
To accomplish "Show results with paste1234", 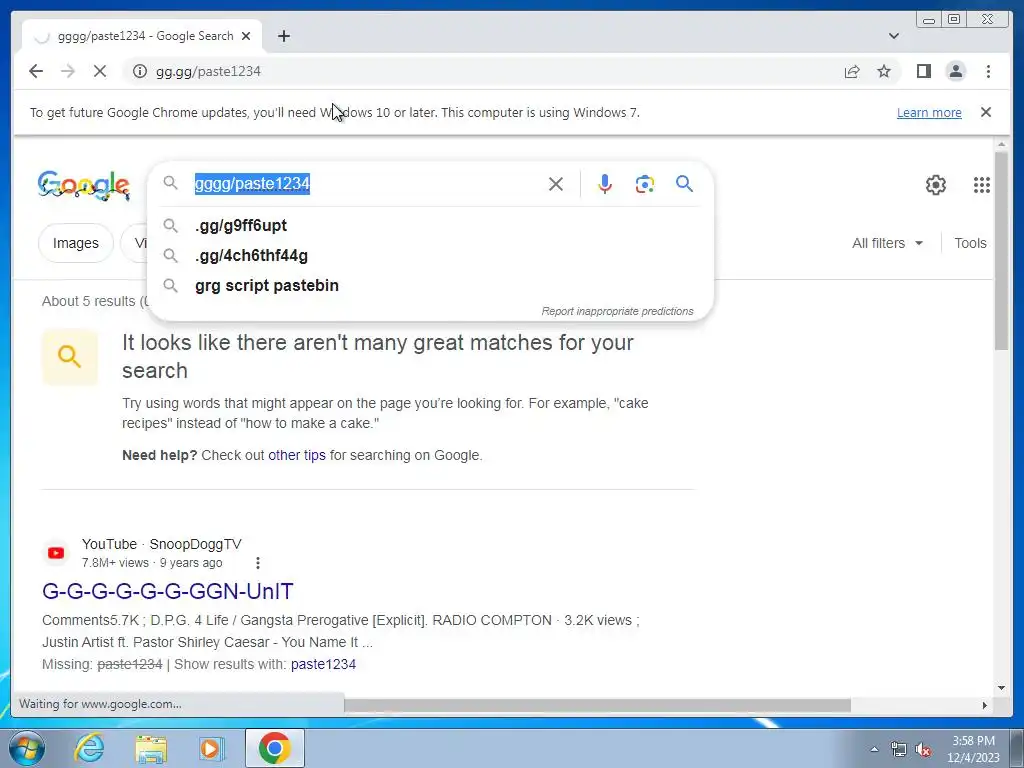I will pyautogui.click(x=323, y=664).
